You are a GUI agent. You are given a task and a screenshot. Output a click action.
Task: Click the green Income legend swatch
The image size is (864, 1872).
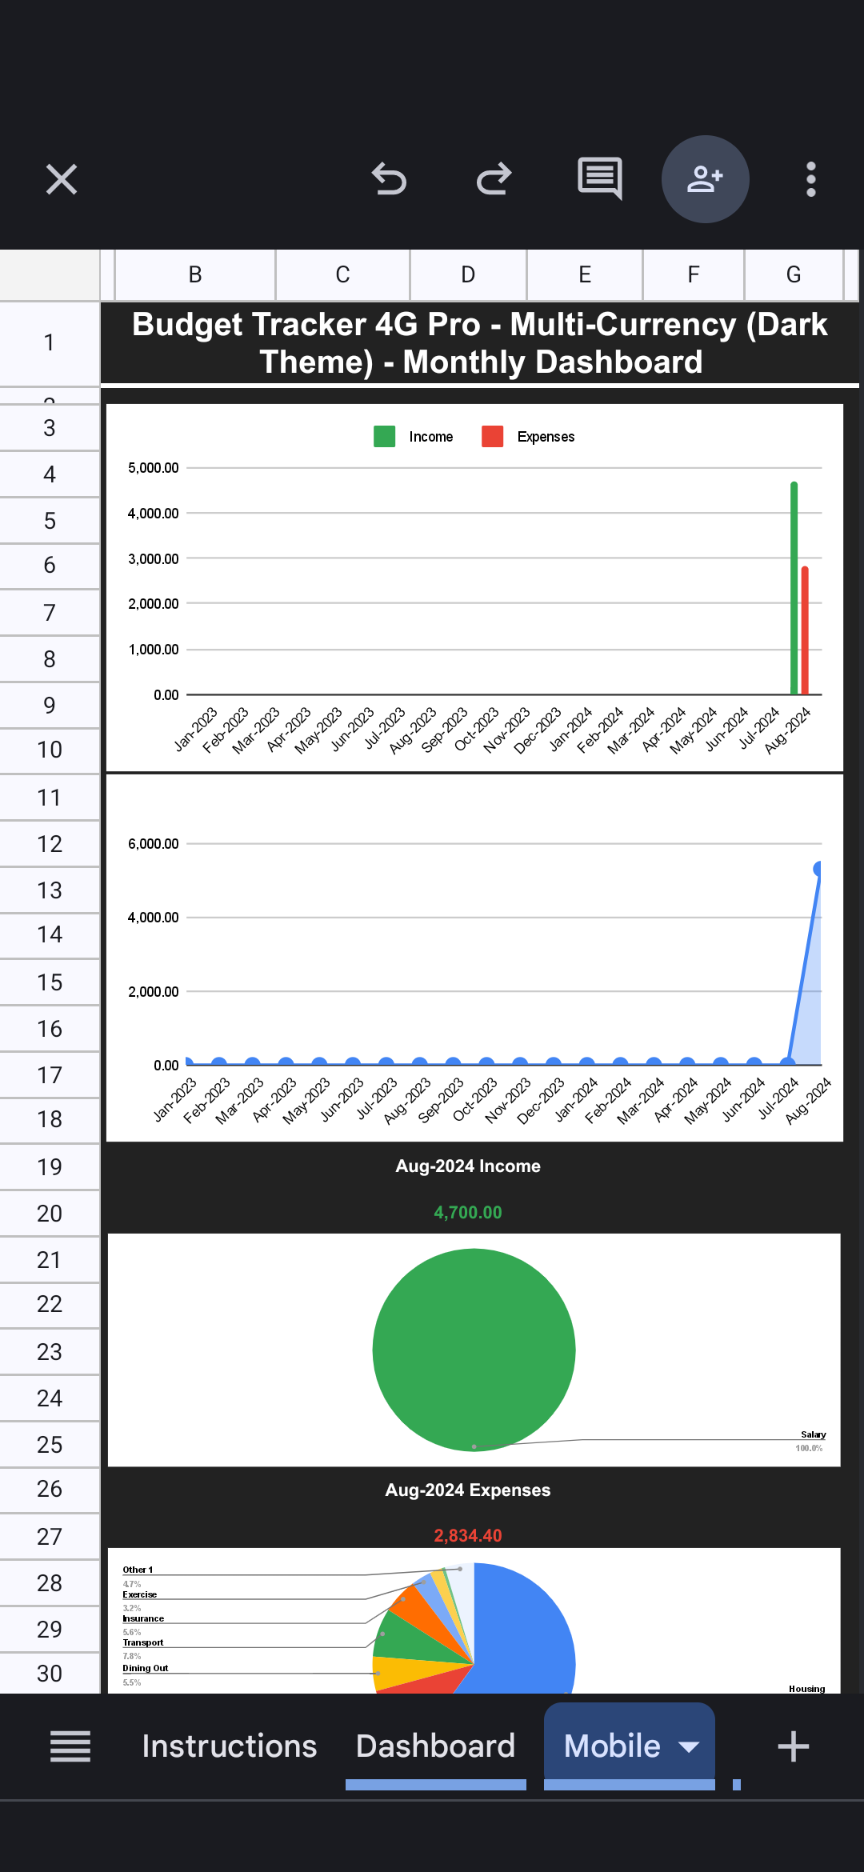click(384, 436)
